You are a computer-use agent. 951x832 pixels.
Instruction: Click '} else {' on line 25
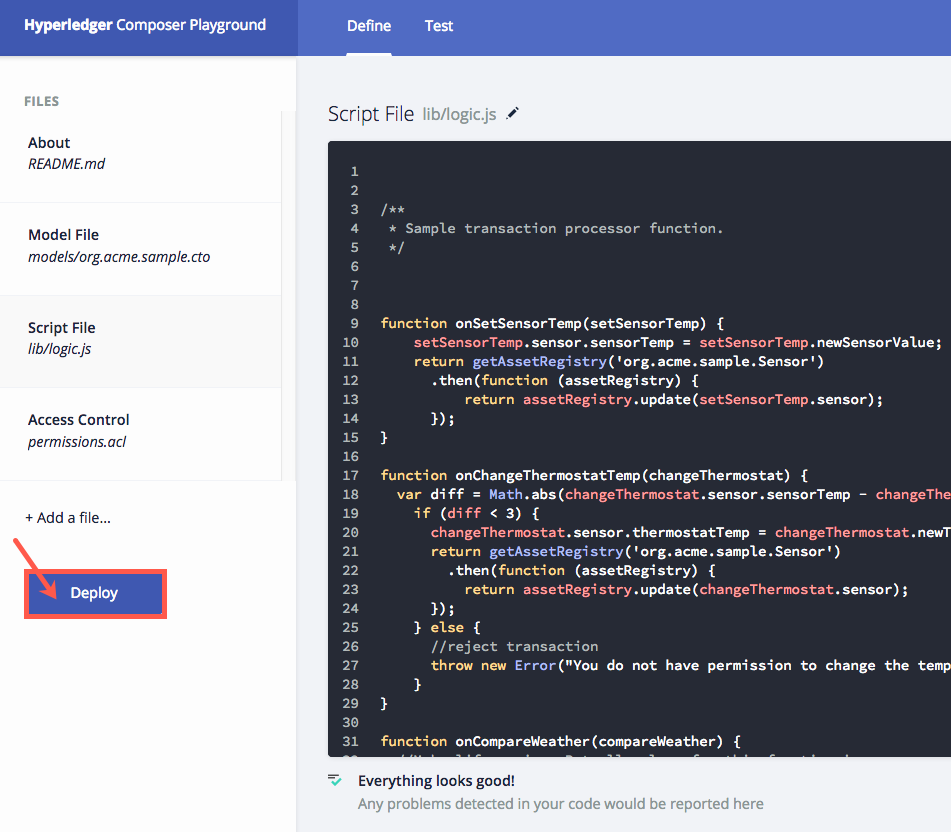tap(447, 628)
